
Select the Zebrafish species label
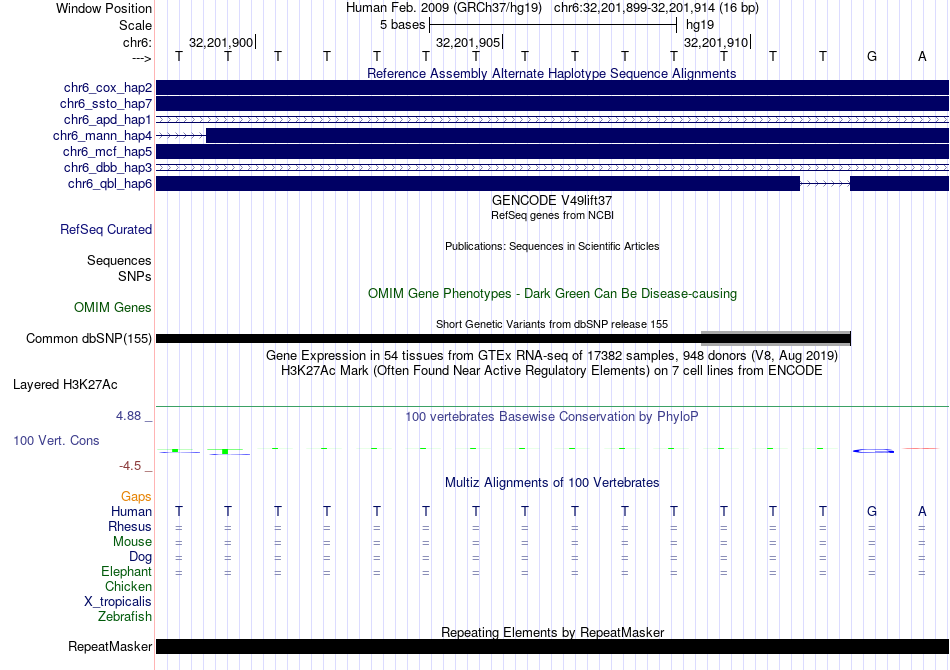(125, 617)
